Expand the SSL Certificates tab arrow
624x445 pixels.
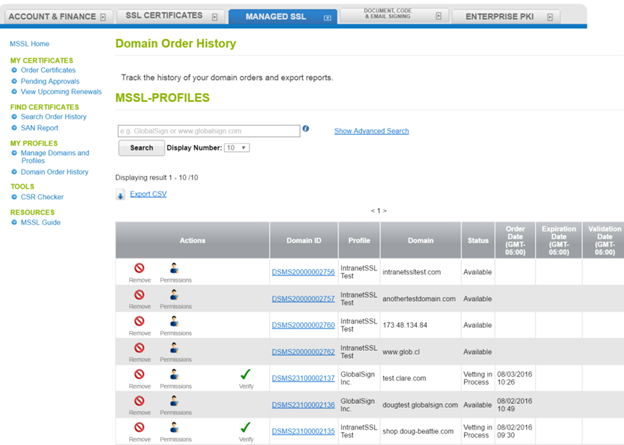[213, 16]
